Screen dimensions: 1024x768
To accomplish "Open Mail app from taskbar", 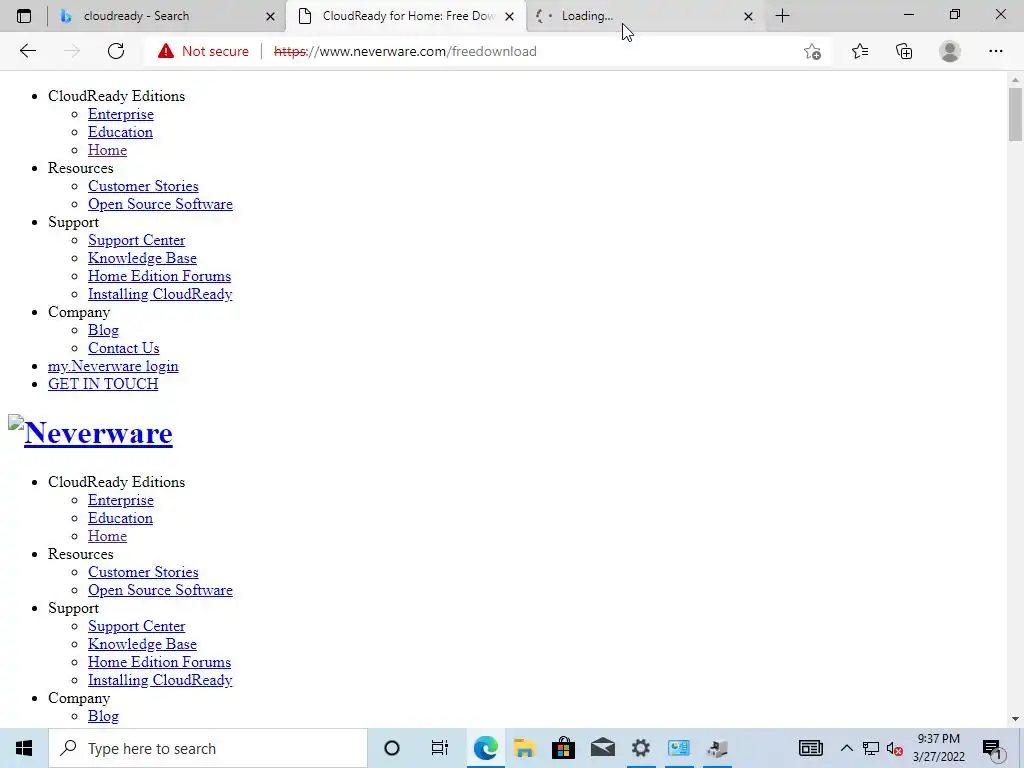I will (x=602, y=748).
